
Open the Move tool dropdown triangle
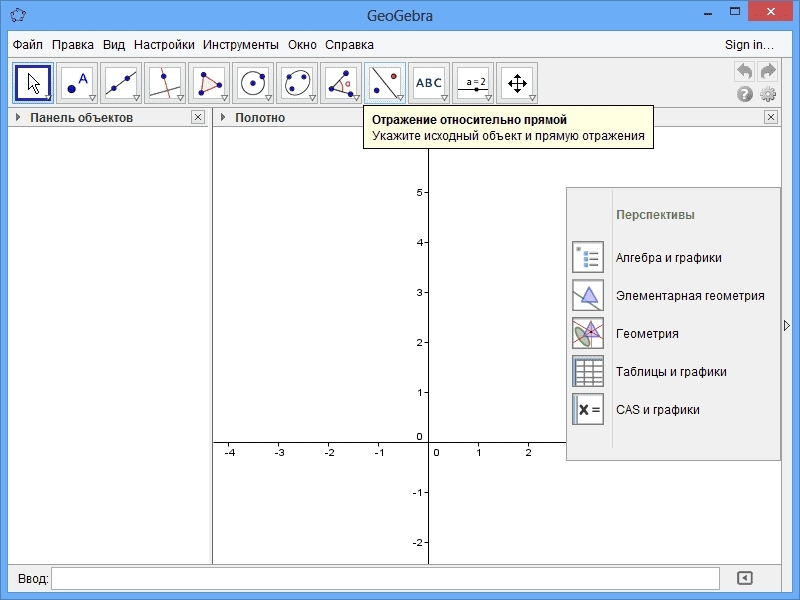click(48, 97)
